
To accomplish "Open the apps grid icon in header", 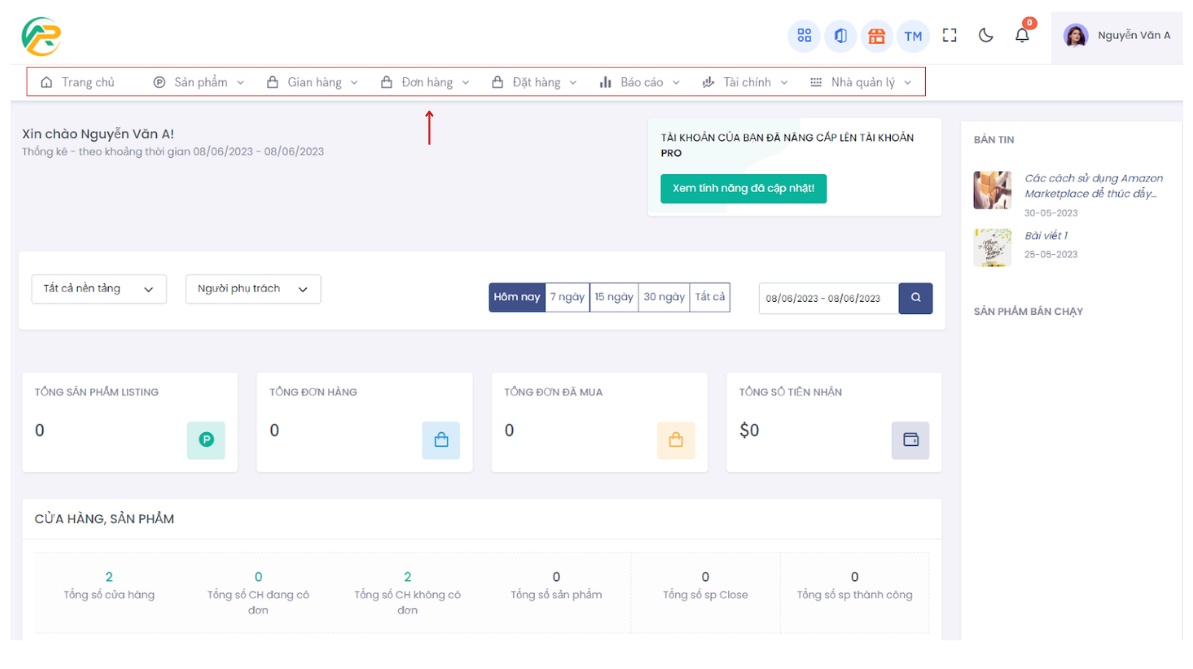I will point(804,36).
